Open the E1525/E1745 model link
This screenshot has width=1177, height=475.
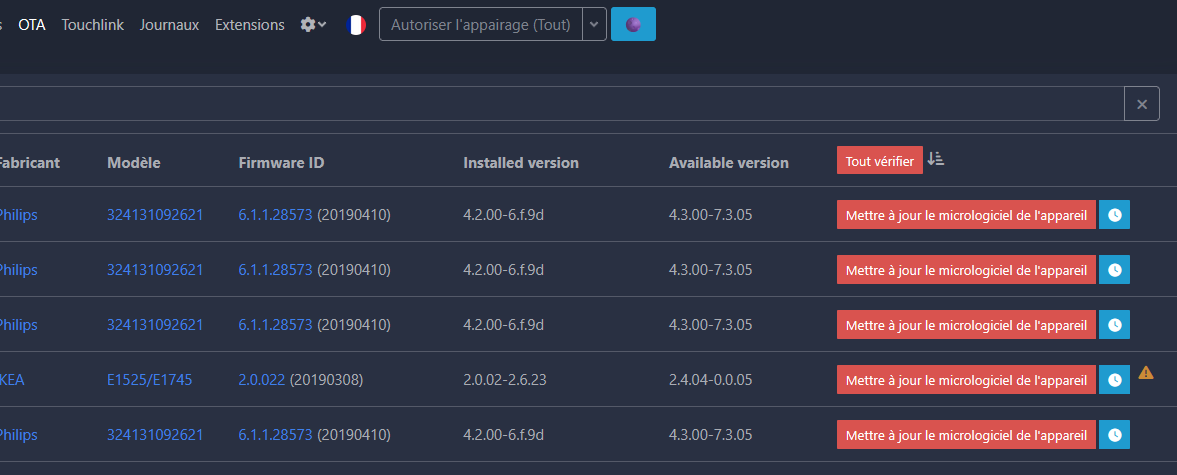149,380
